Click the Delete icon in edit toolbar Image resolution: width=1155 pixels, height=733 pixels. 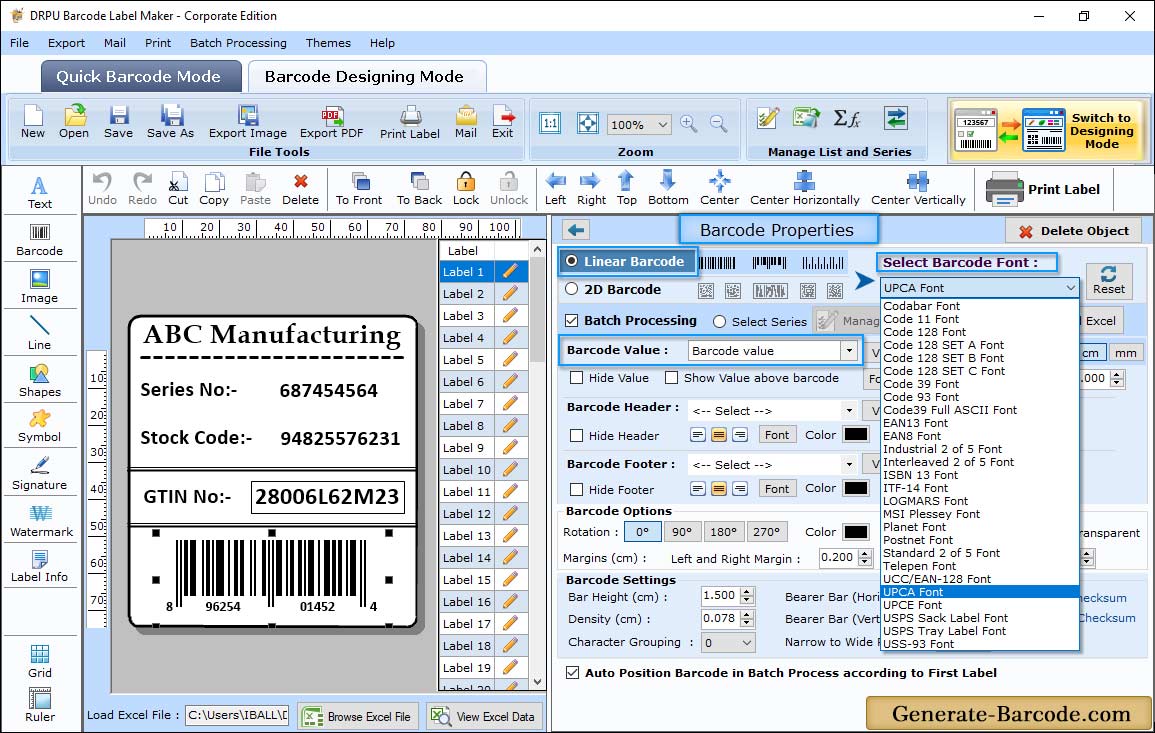(x=301, y=189)
